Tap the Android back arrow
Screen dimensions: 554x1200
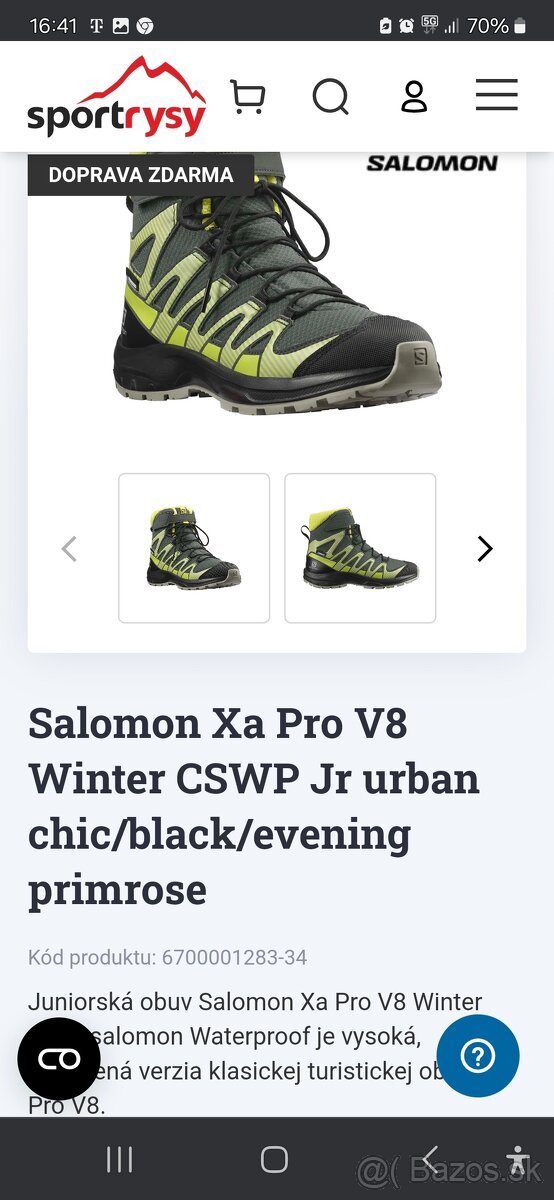[x=430, y=1160]
